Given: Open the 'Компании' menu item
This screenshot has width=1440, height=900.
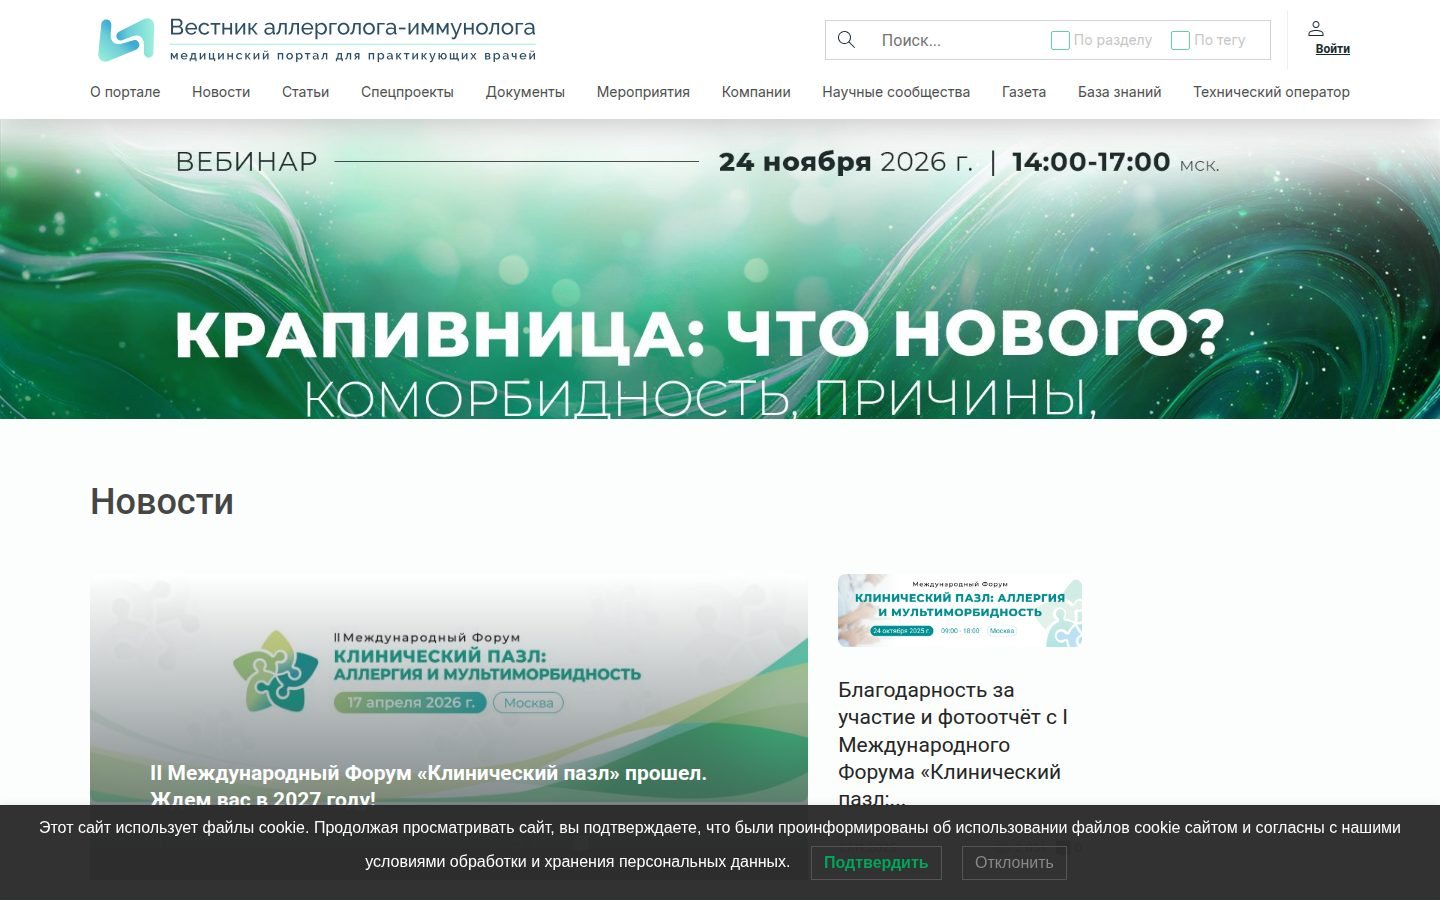Looking at the screenshot, I should click(x=756, y=92).
